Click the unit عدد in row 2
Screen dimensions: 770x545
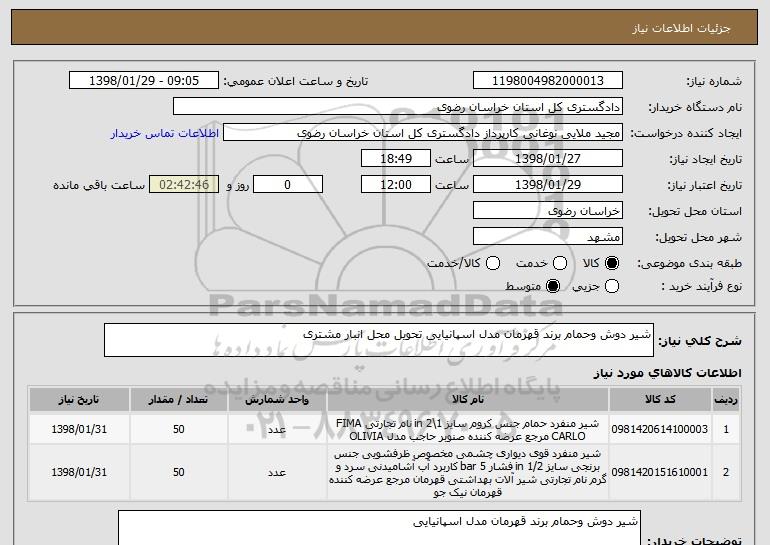(x=277, y=473)
